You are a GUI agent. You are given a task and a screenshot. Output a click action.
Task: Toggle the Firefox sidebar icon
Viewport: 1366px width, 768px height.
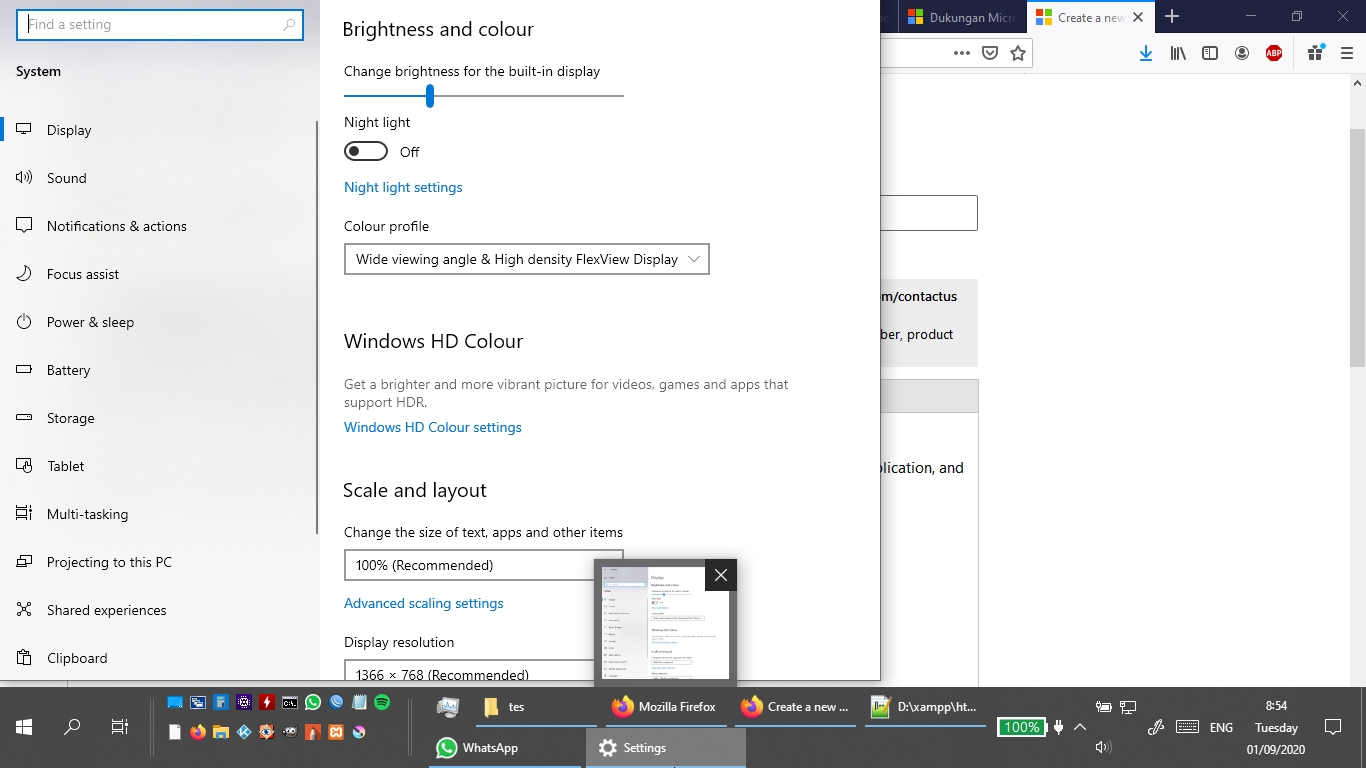point(1210,53)
